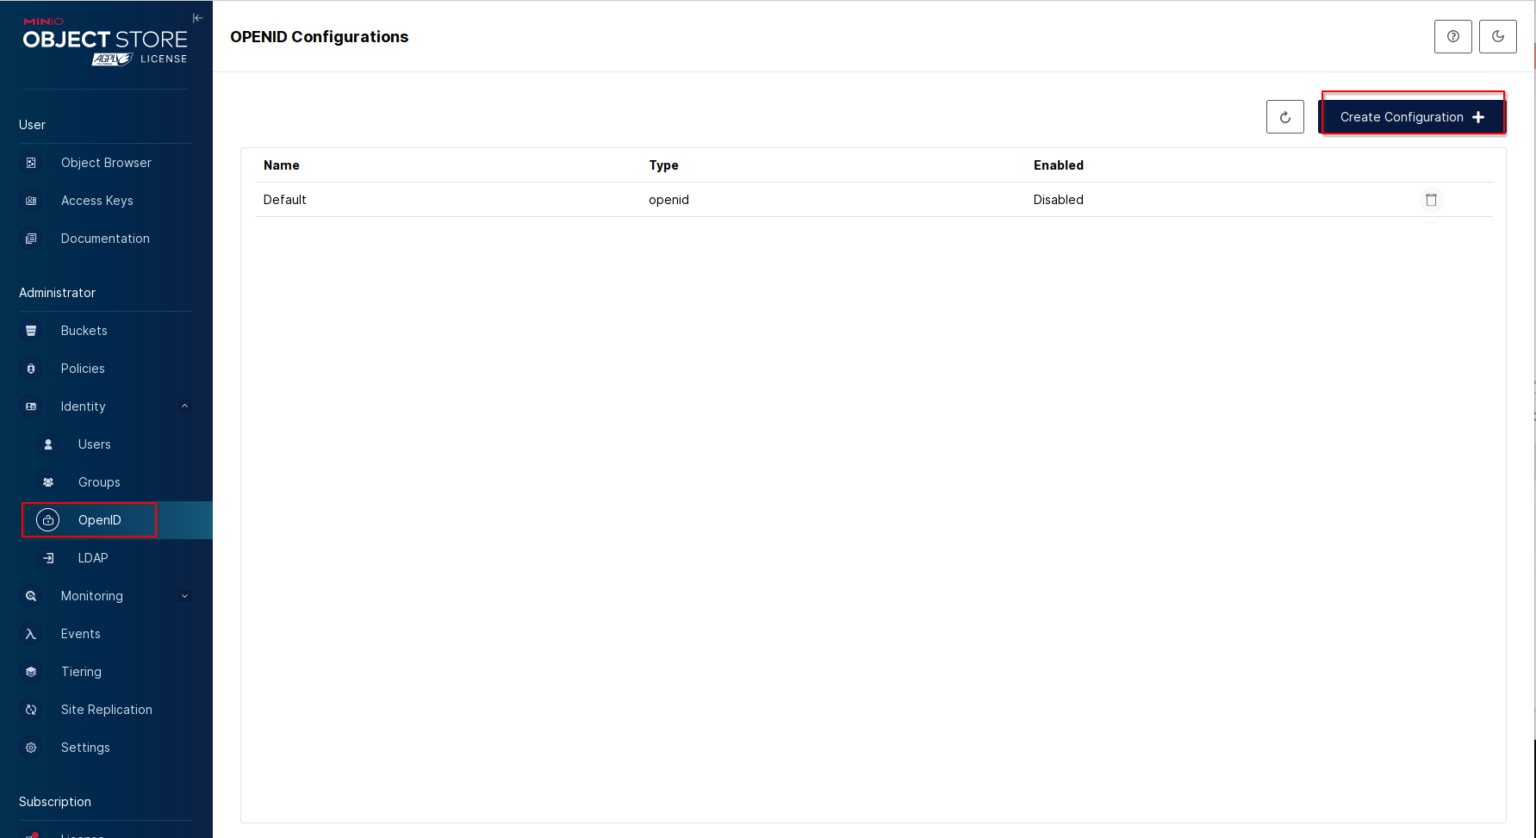The image size is (1536, 838).
Task: Click the refresh configurations icon
Action: coord(1285,116)
